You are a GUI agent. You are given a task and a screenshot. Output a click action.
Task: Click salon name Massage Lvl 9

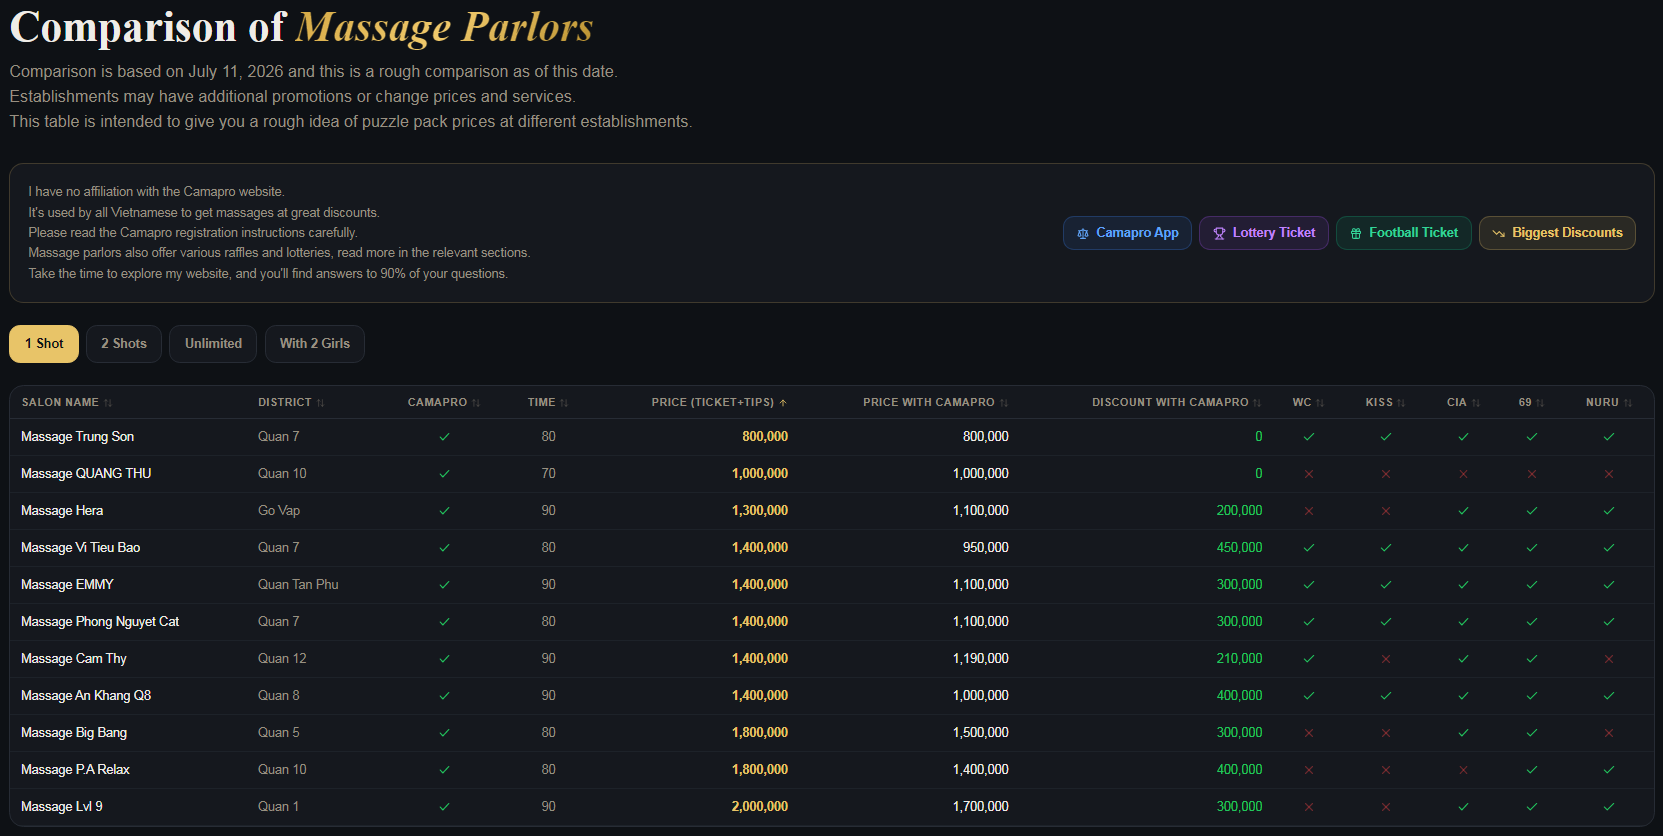pos(62,807)
